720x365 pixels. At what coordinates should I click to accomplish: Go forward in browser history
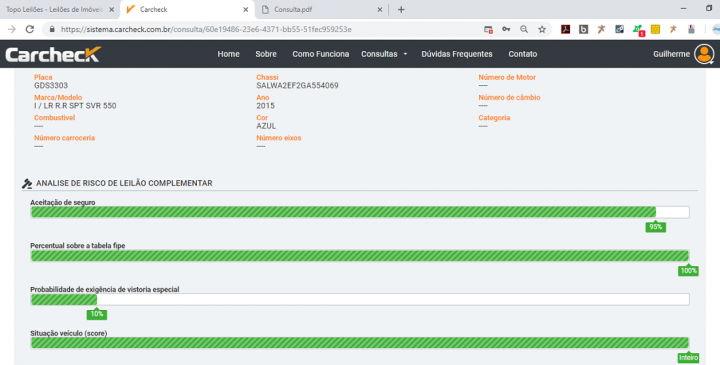(x=11, y=29)
